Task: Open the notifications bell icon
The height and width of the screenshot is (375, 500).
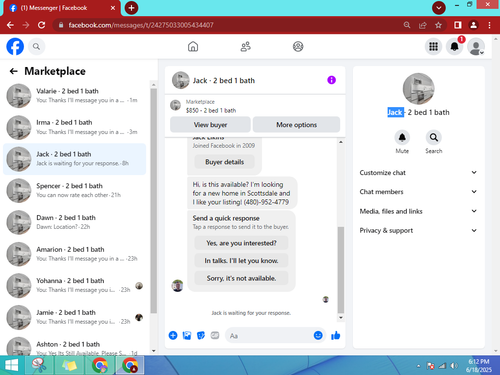Action: point(455,47)
